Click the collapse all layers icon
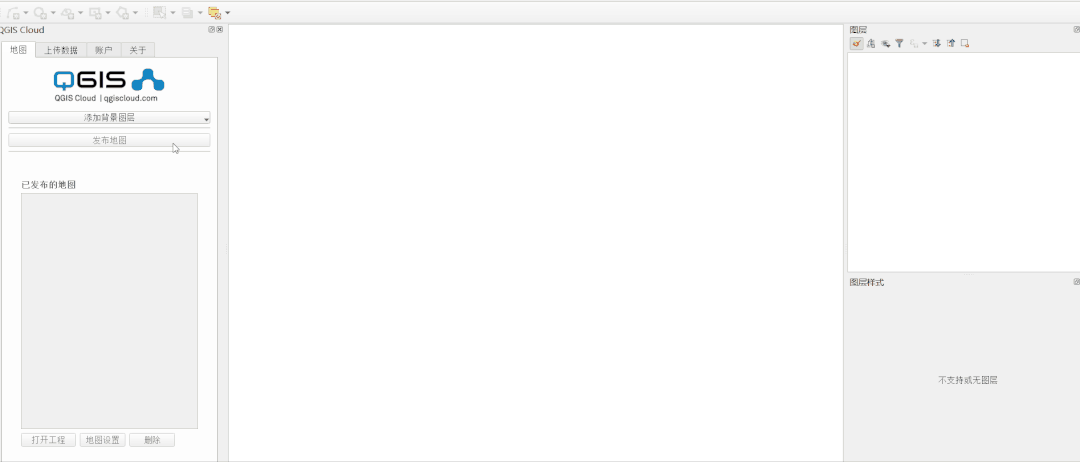This screenshot has width=1080, height=462. [x=951, y=43]
